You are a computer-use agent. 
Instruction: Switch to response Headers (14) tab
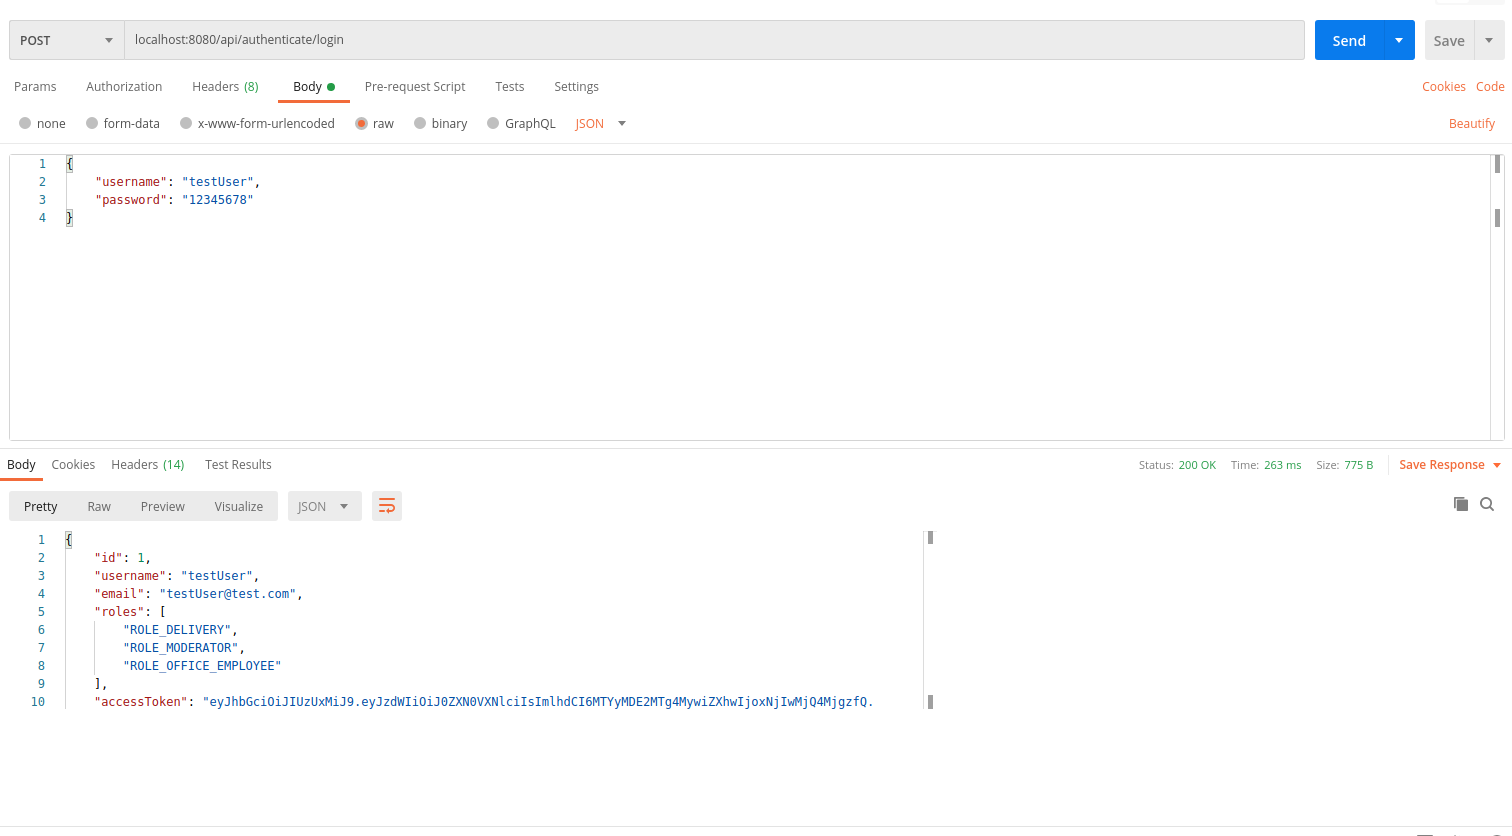[x=148, y=465]
